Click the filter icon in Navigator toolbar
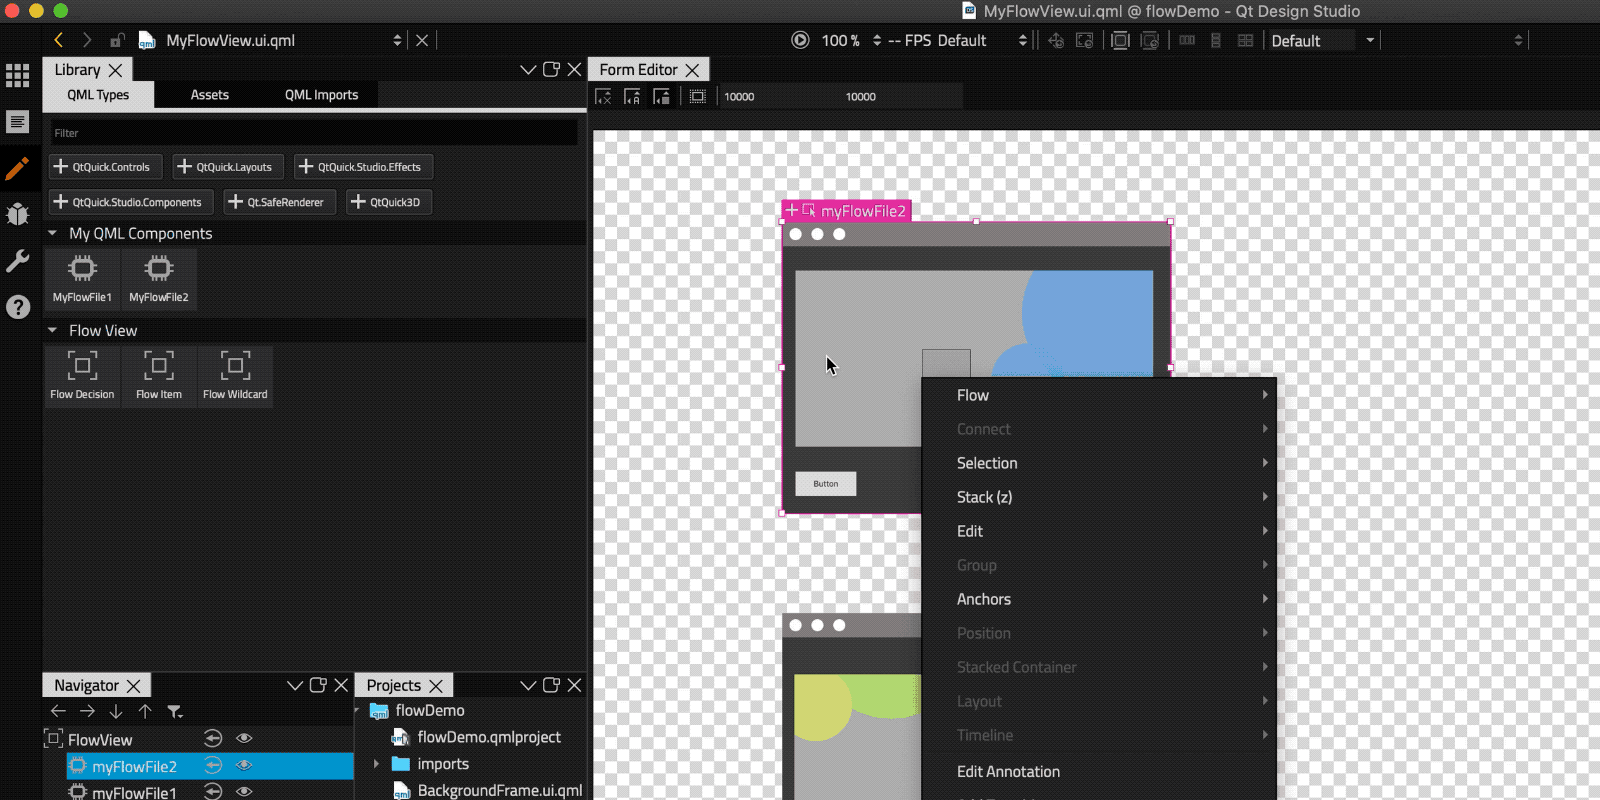Image resolution: width=1600 pixels, height=800 pixels. [175, 712]
